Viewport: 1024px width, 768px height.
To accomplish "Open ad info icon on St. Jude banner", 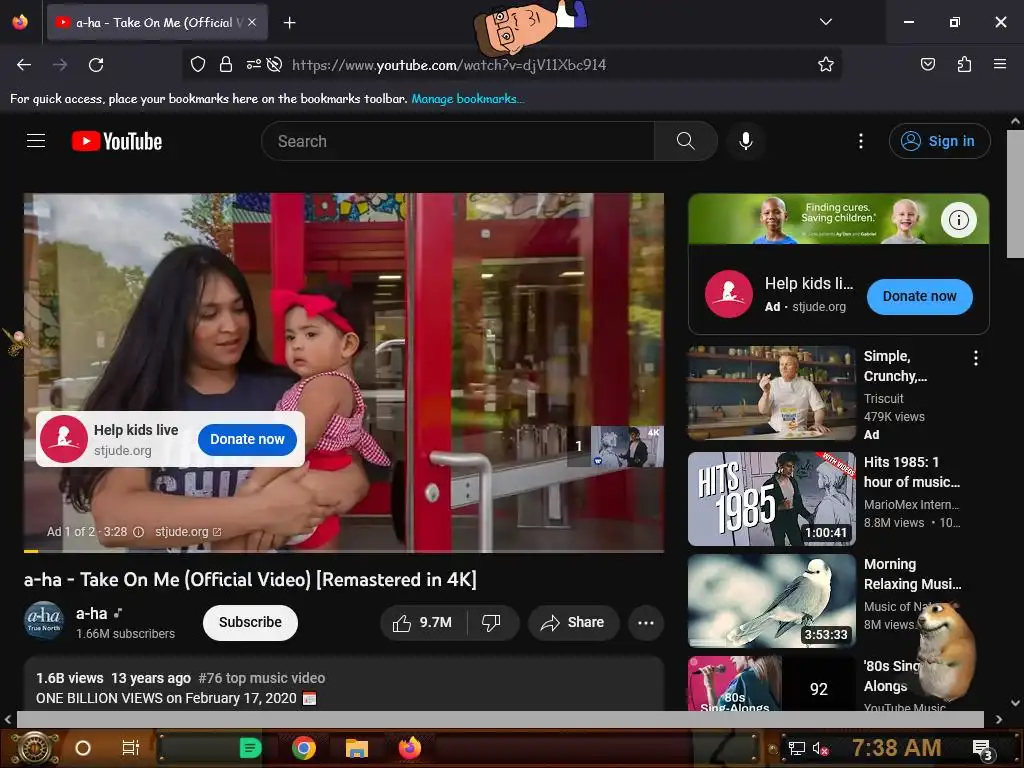I will 958,220.
